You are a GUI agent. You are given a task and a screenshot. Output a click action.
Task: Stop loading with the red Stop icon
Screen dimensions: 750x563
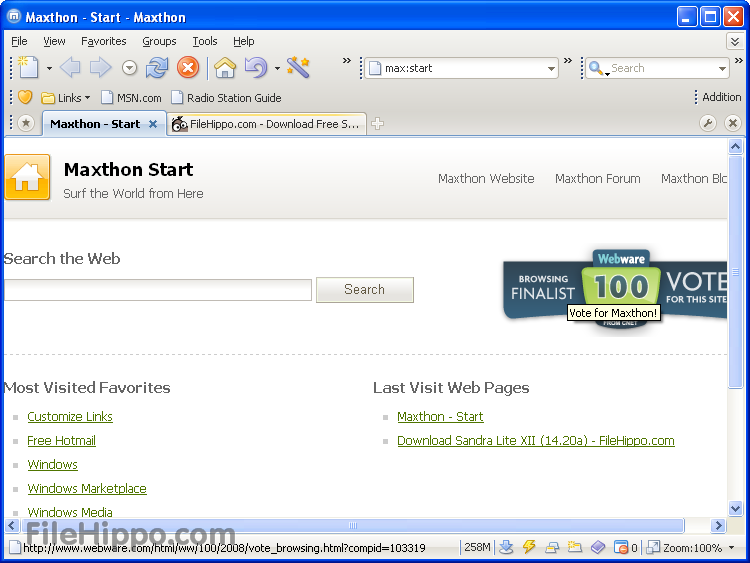[188, 67]
